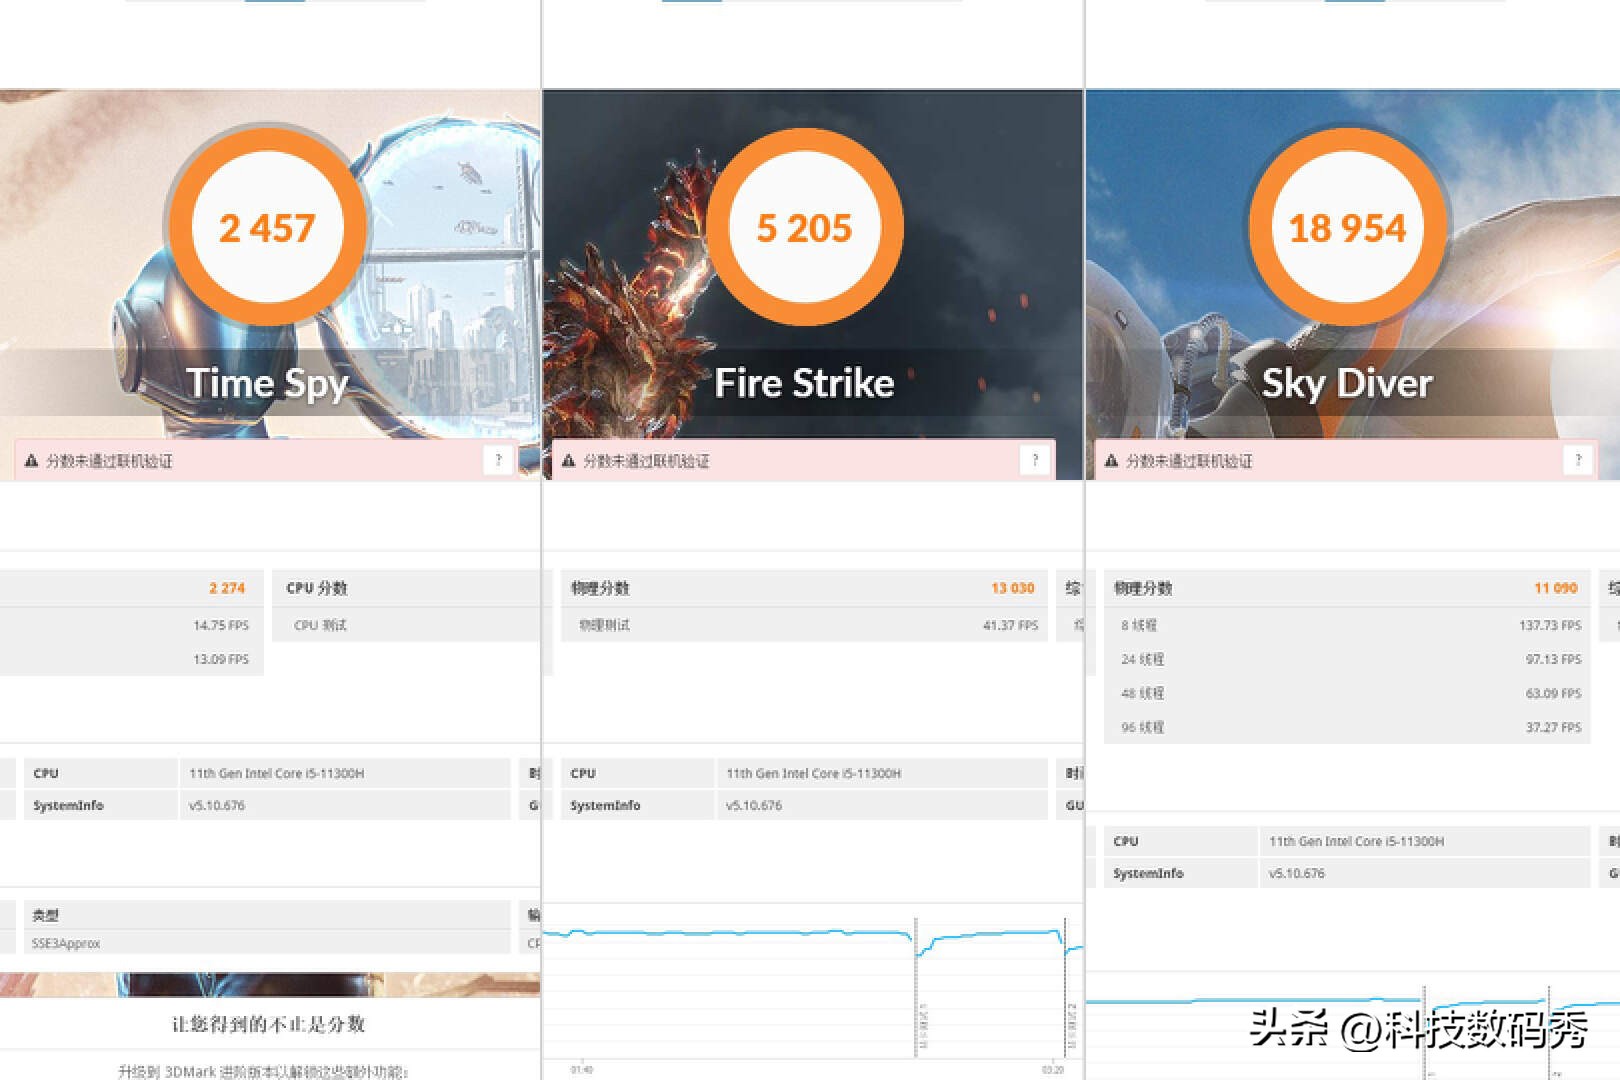Click the 24 线程 row label

1142,659
